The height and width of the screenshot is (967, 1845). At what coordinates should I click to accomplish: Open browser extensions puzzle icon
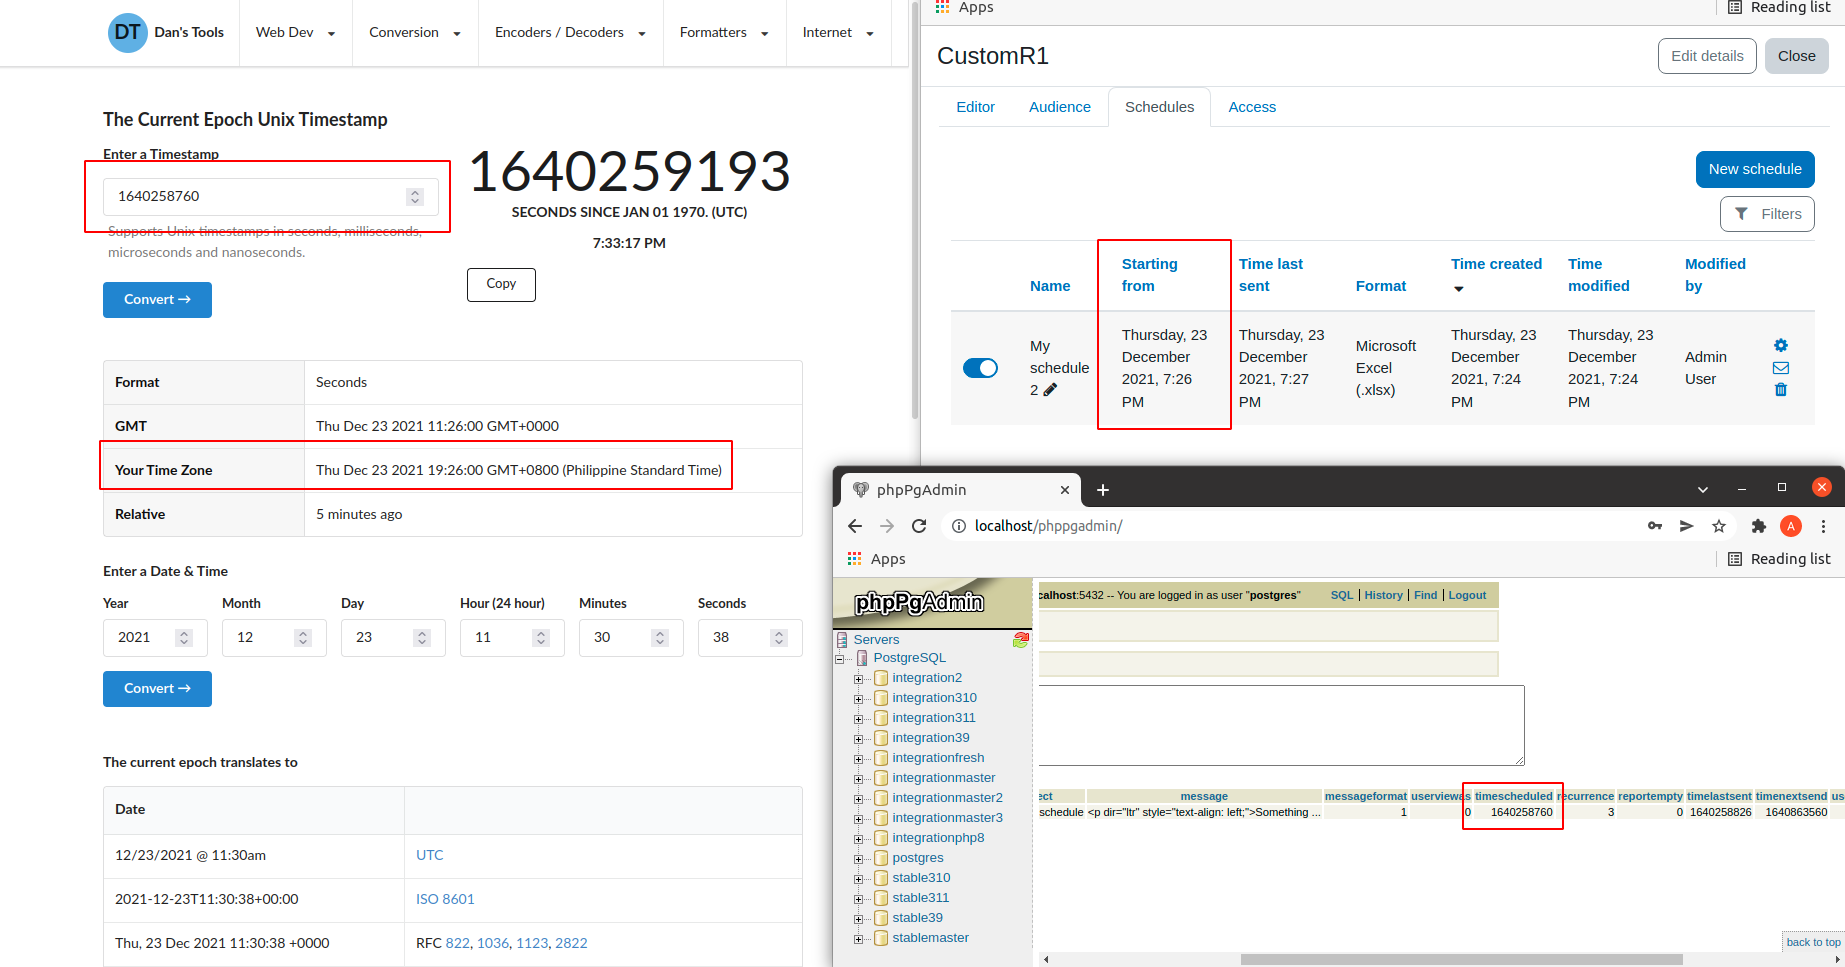[x=1759, y=526]
